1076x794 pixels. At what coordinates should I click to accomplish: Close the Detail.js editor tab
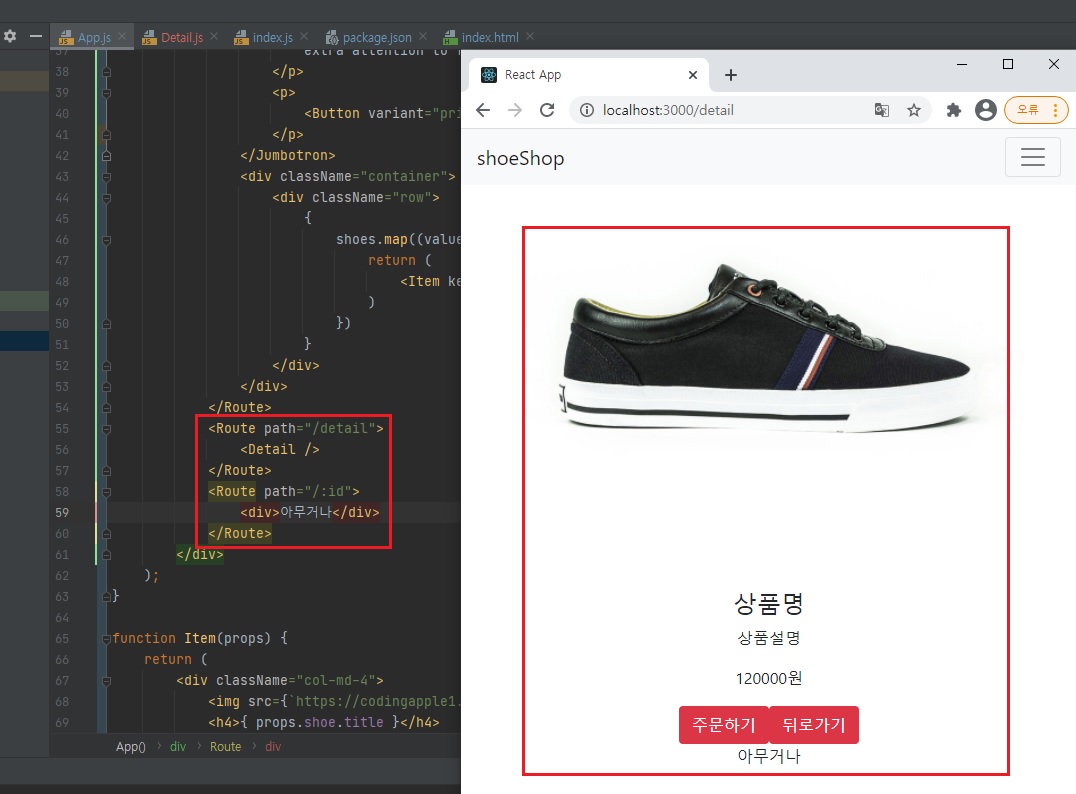pyautogui.click(x=214, y=36)
